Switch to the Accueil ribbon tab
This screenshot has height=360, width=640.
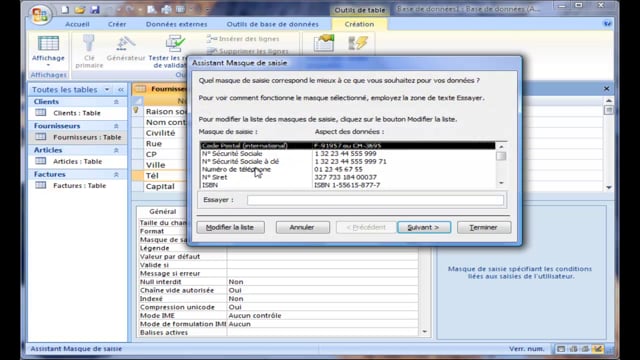77,24
